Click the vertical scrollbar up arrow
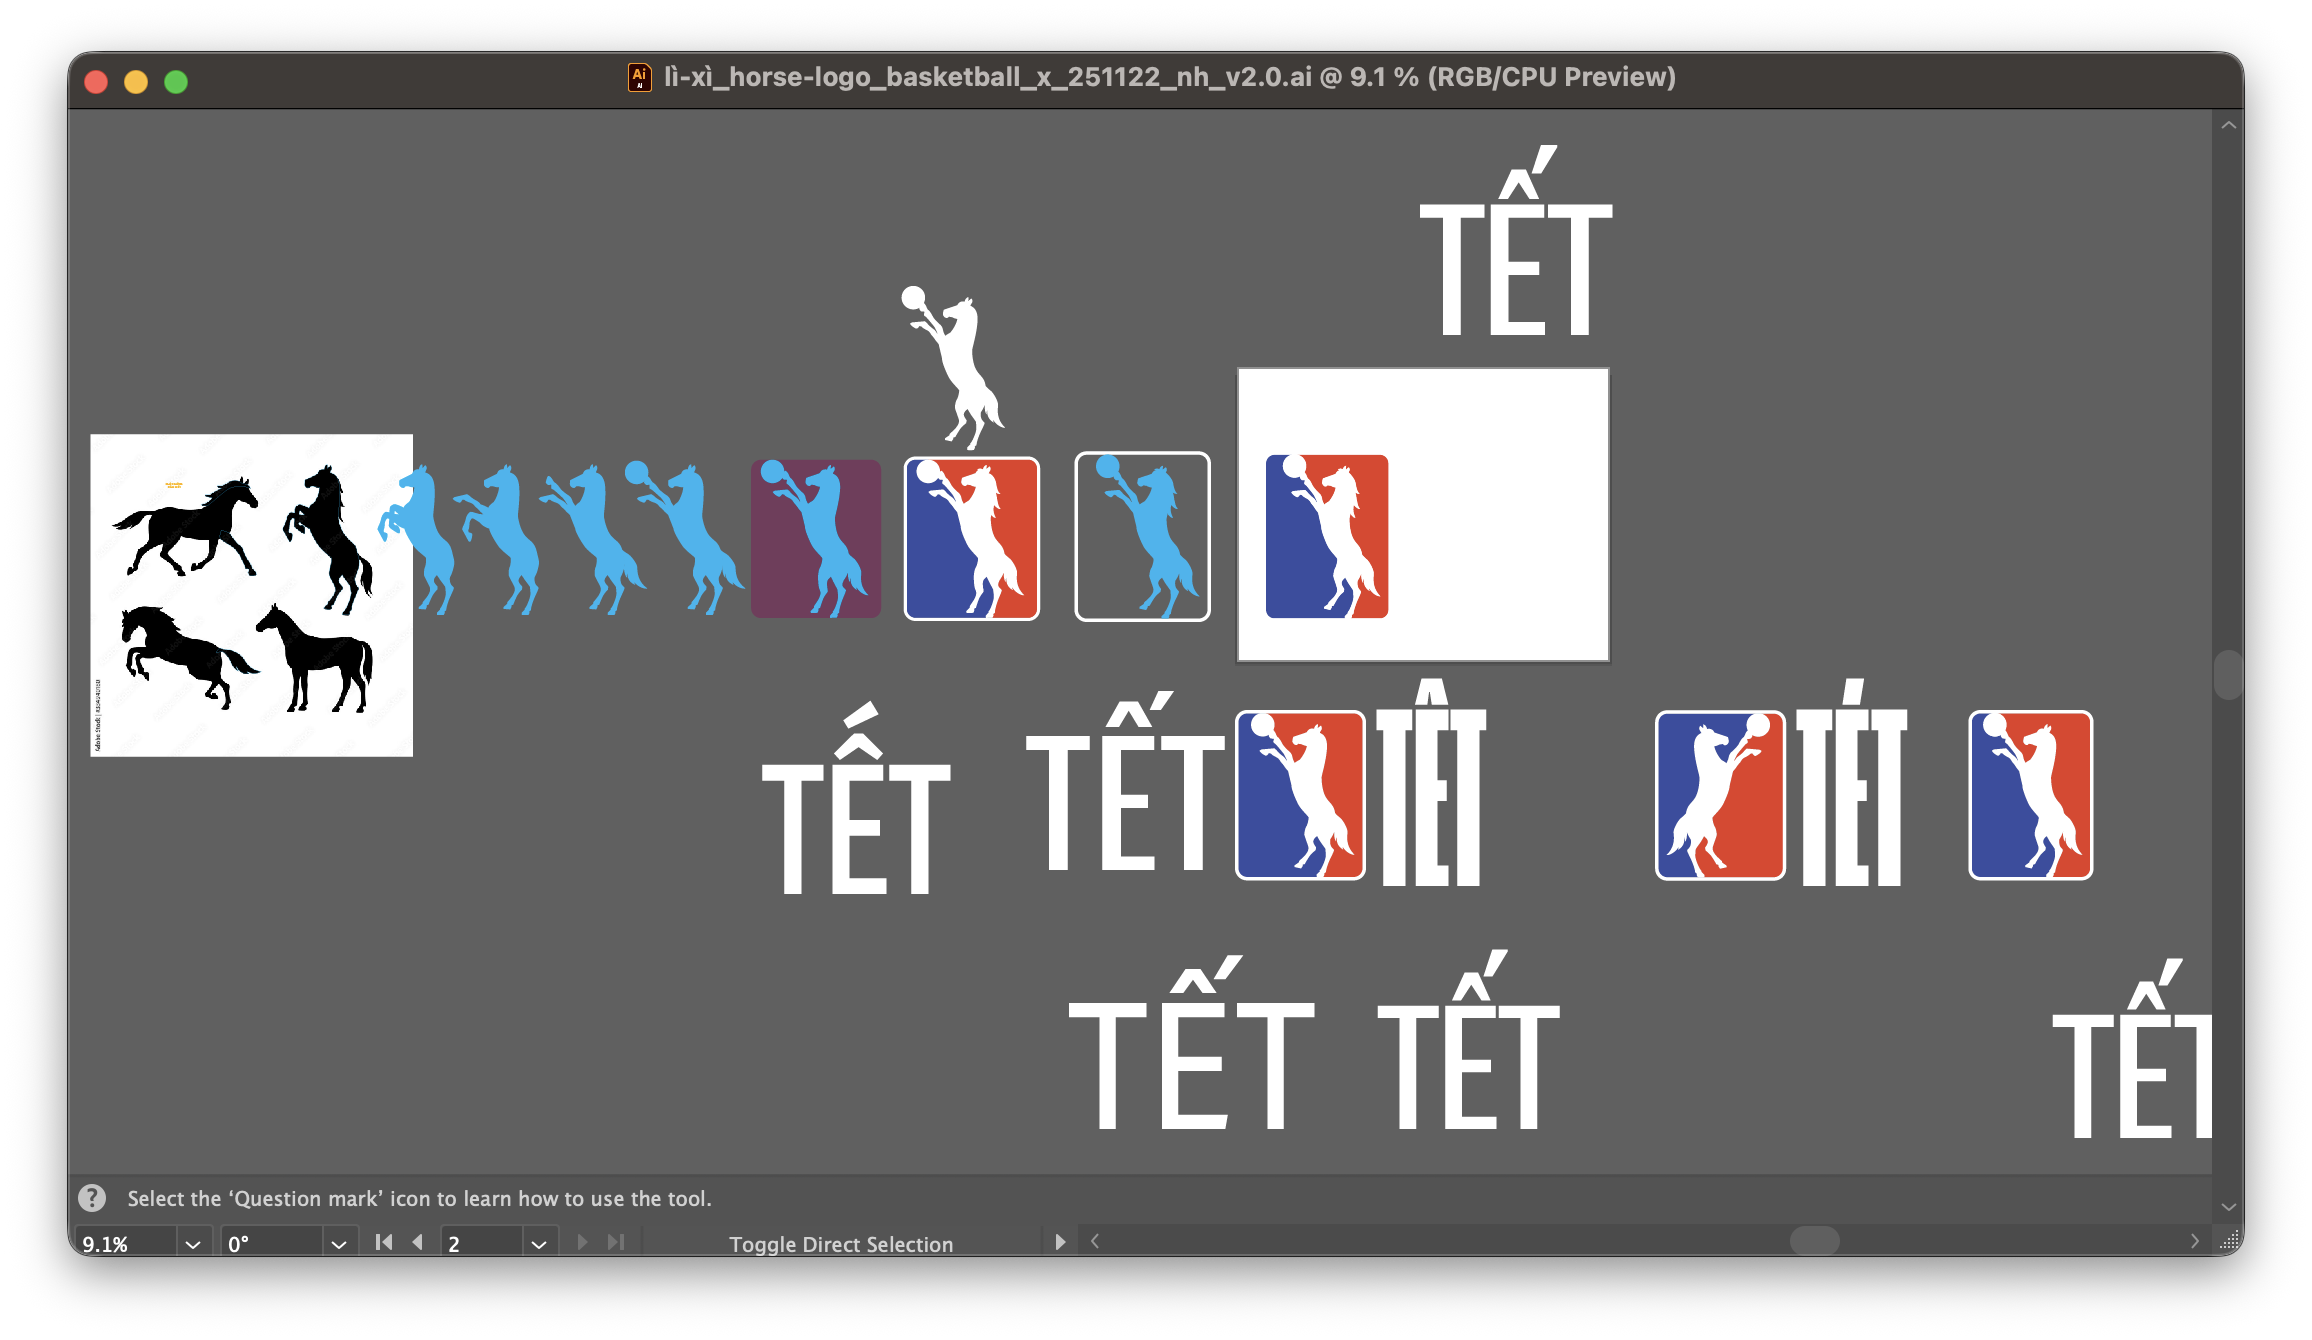The width and height of the screenshot is (2312, 1340). (x=2228, y=126)
